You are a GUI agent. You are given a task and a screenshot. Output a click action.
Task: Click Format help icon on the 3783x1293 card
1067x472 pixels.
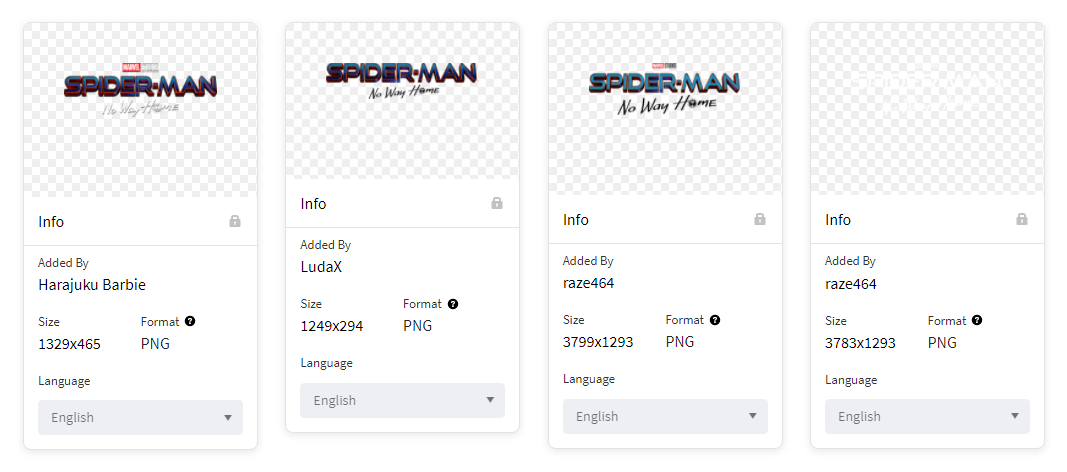(977, 321)
